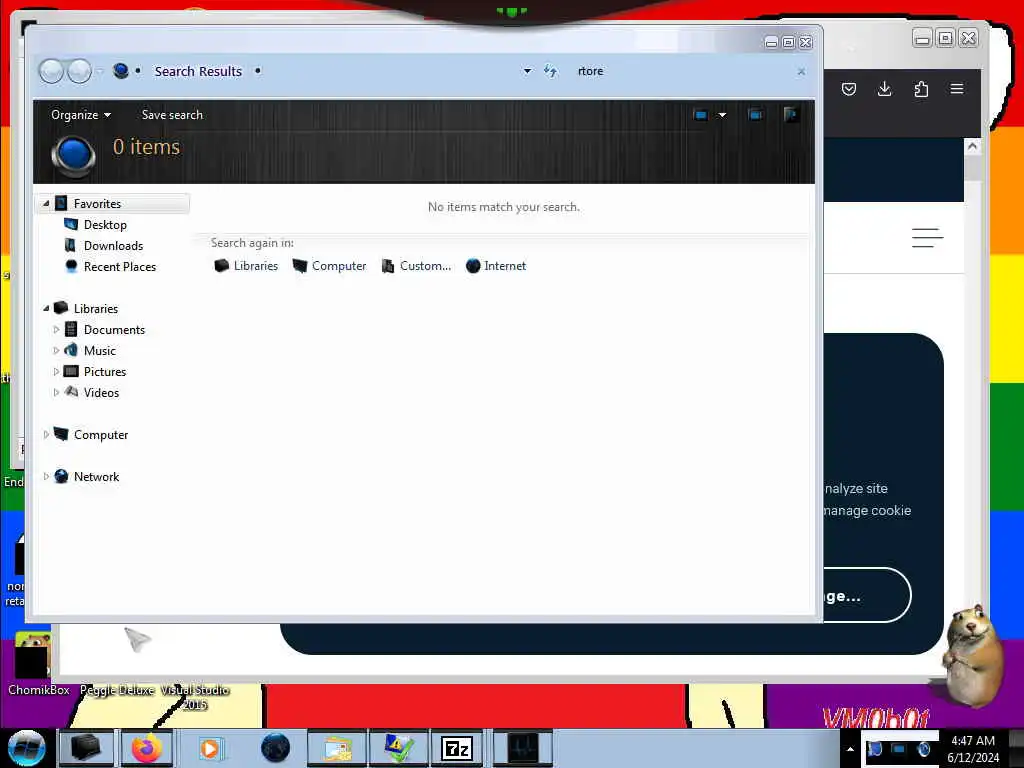The height and width of the screenshot is (768, 1024).
Task: Expand the Documents library
Action: point(56,330)
